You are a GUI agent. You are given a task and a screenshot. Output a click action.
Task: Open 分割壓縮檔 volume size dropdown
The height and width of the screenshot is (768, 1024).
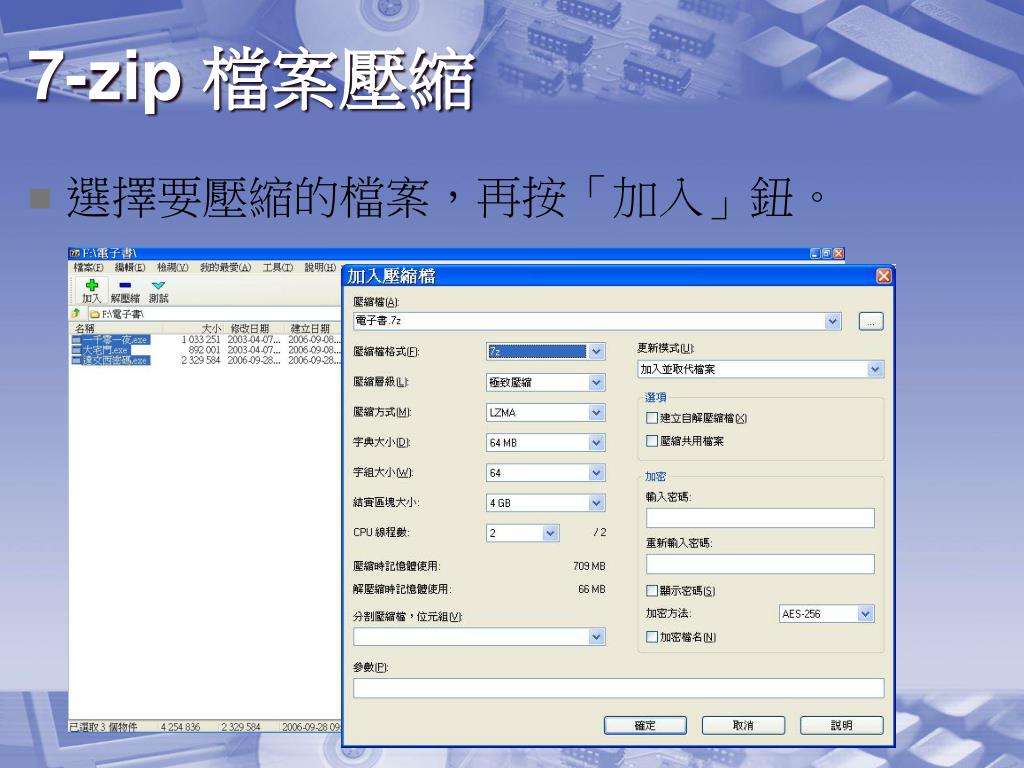(x=596, y=636)
